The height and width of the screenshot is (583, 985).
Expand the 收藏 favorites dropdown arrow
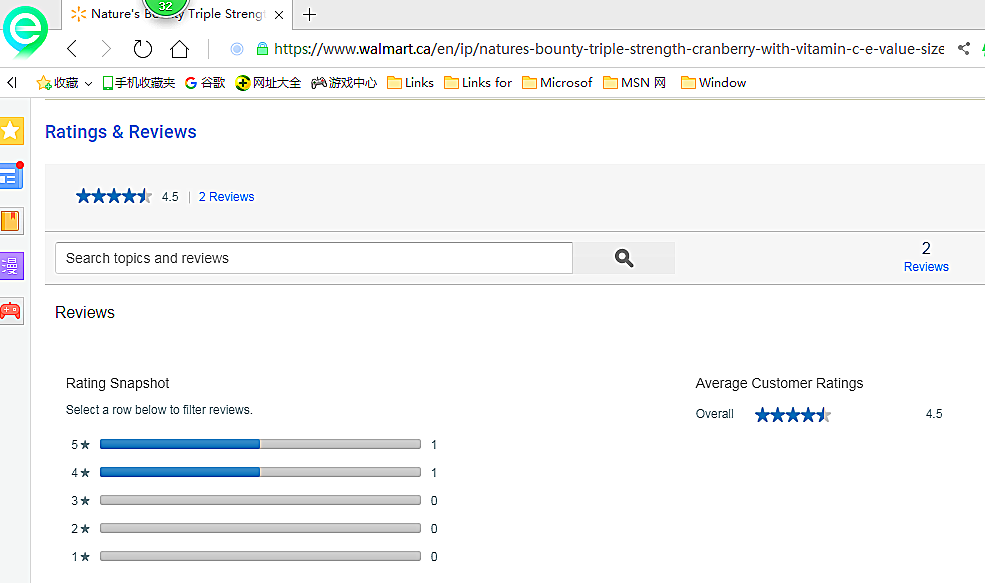point(88,83)
